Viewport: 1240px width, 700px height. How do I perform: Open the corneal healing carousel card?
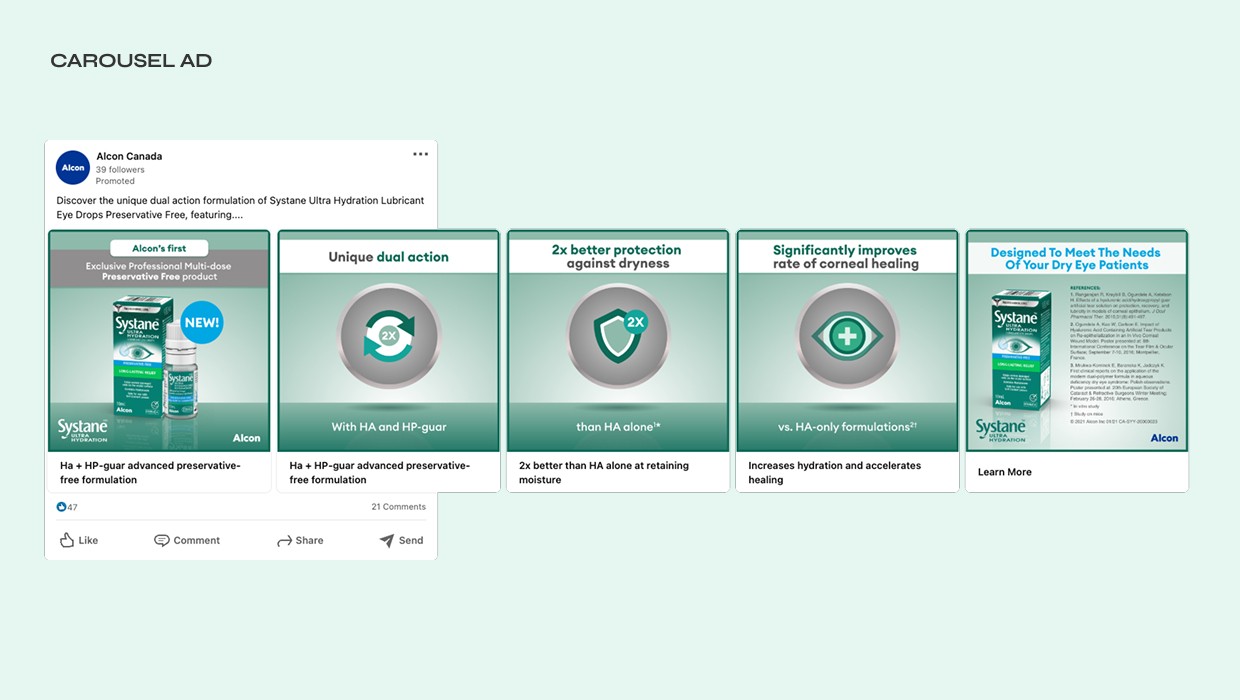click(848, 341)
